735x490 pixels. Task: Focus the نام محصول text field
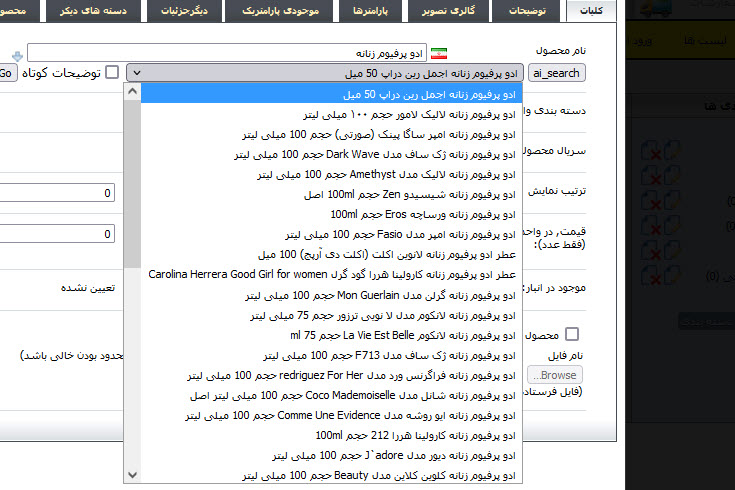[227, 53]
